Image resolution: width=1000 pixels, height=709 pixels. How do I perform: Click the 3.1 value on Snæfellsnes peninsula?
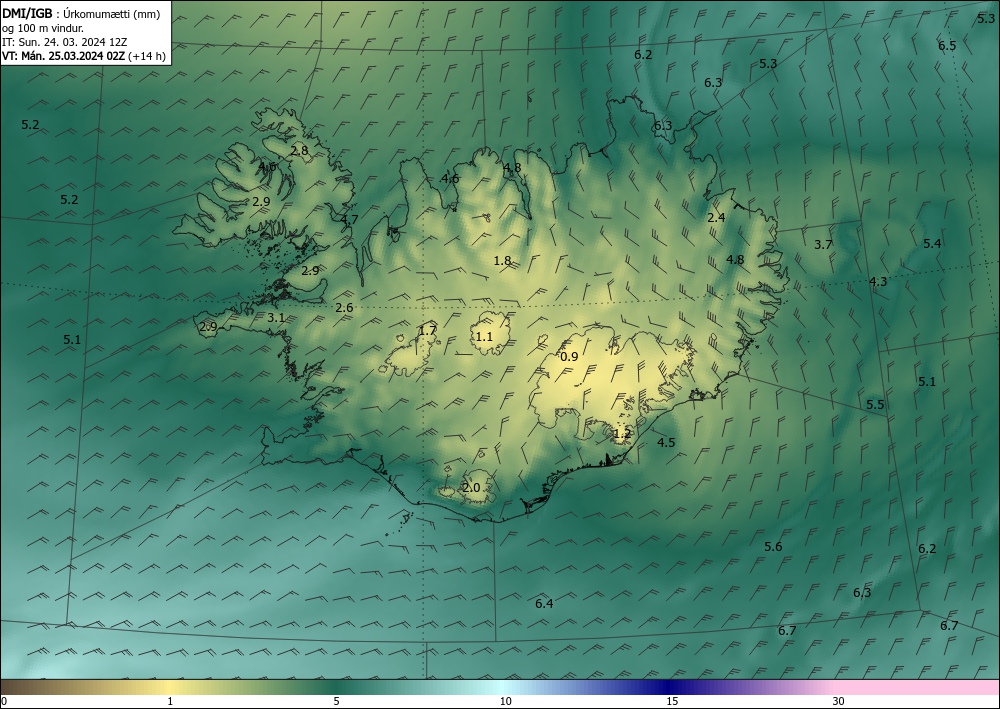click(x=276, y=317)
